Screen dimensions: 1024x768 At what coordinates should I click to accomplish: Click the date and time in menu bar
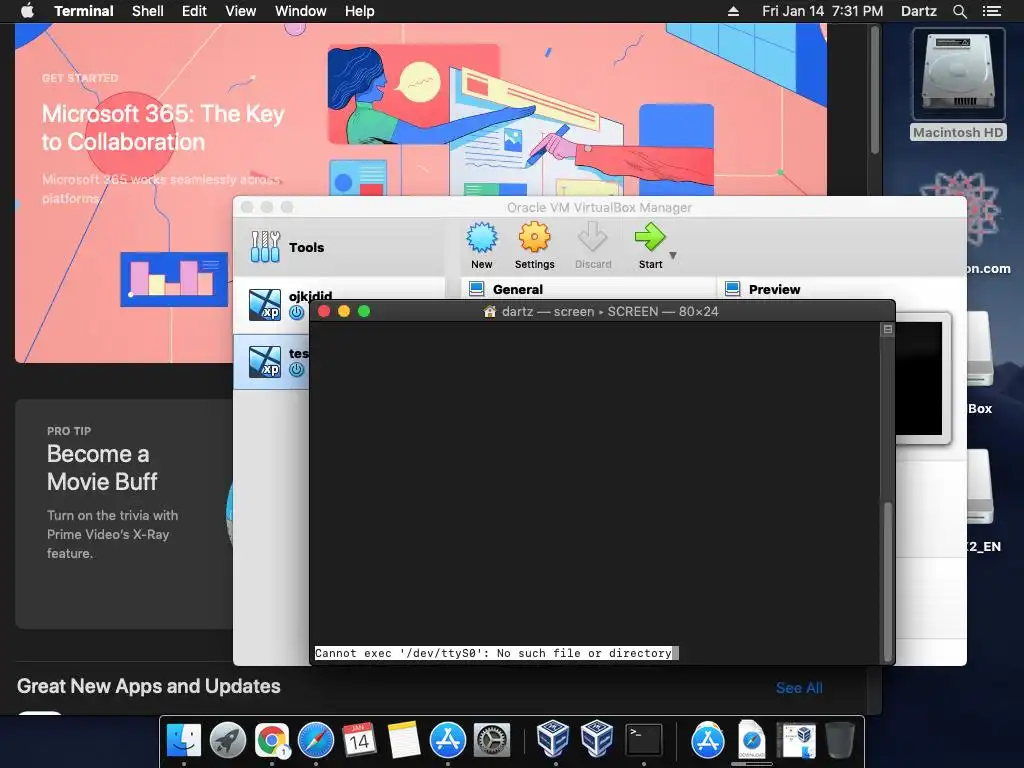[822, 11]
